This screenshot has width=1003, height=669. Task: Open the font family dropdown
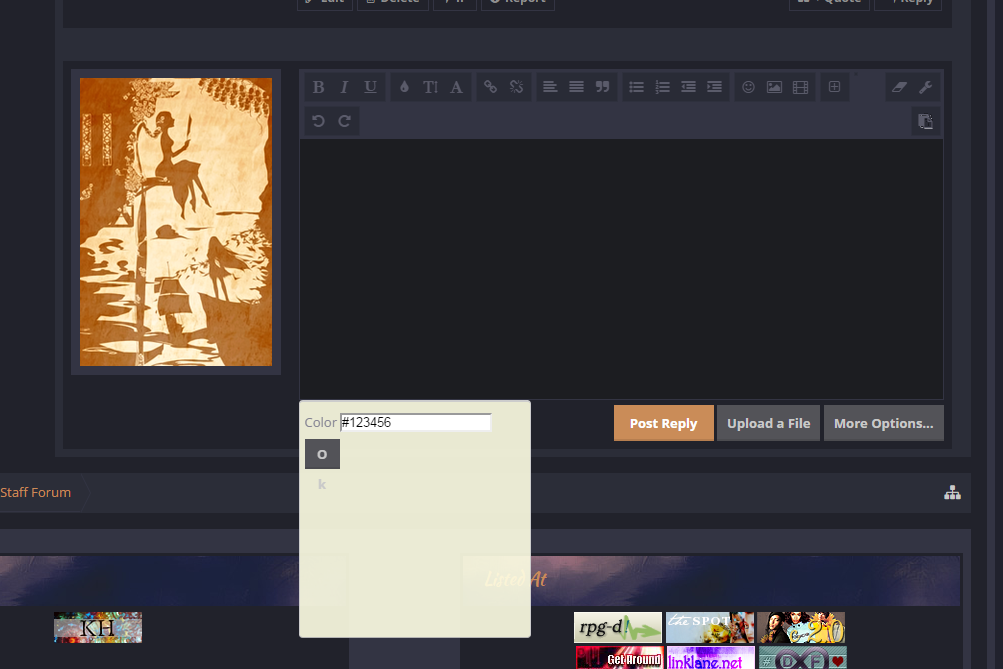(x=456, y=87)
